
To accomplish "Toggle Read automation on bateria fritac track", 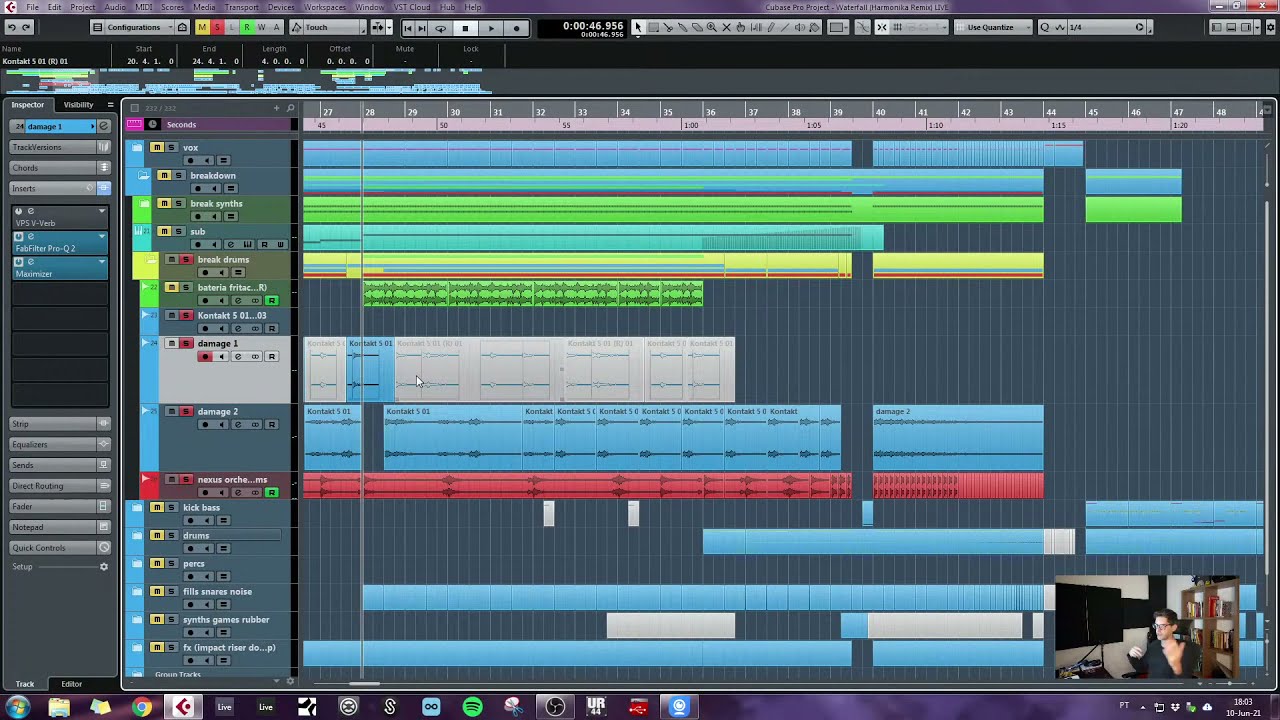I will coord(271,301).
